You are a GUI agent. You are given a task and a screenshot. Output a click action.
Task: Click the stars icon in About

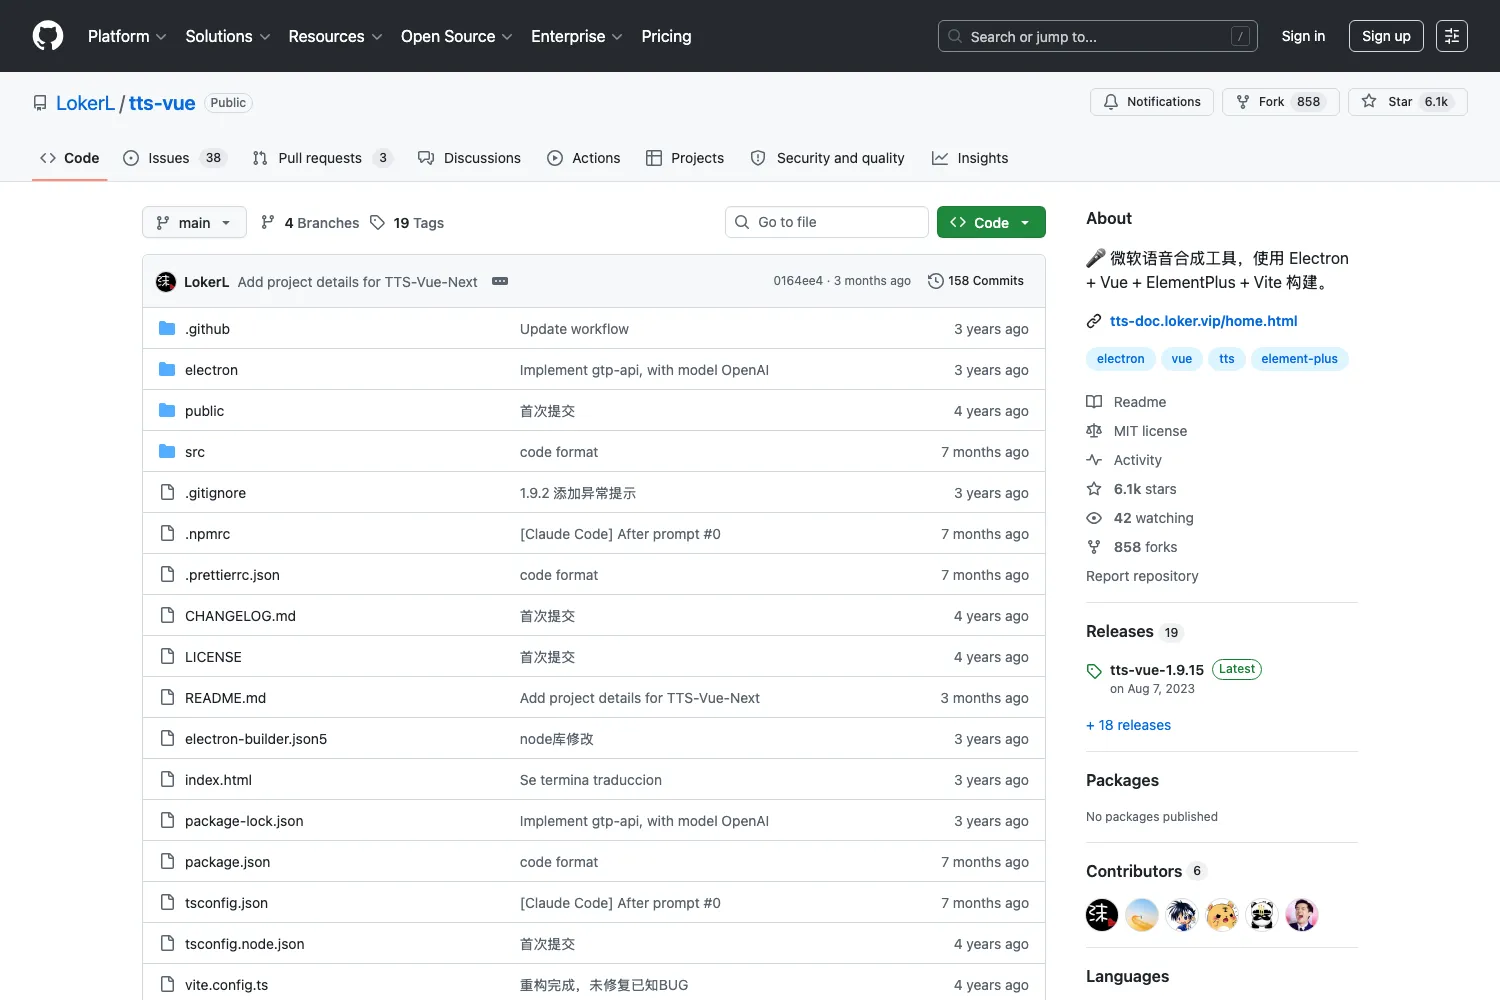click(x=1094, y=488)
